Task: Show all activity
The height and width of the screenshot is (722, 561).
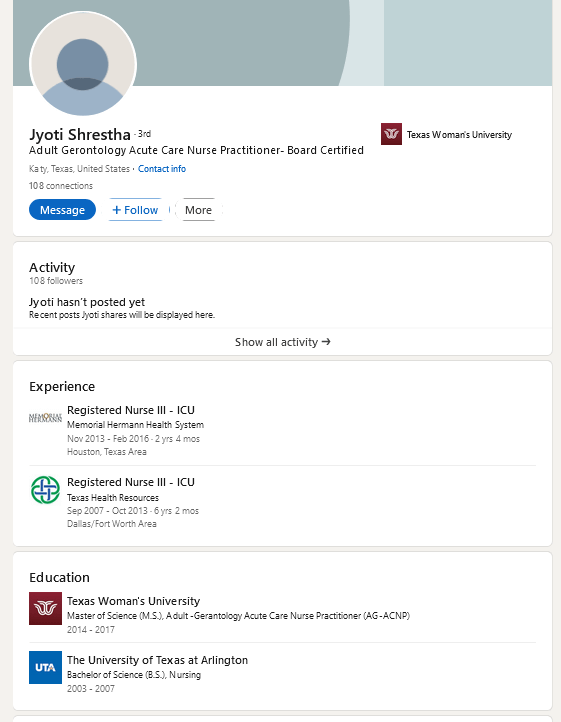Action: [x=282, y=342]
